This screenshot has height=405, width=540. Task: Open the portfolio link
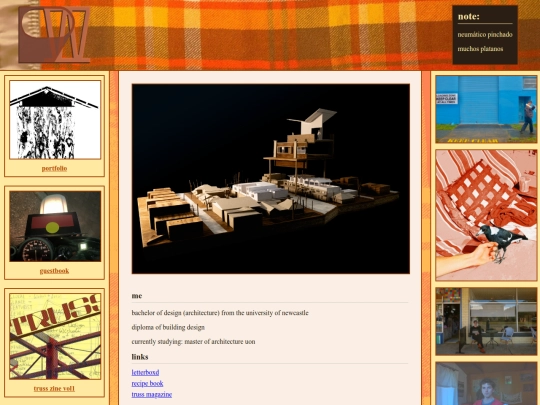[x=54, y=168]
